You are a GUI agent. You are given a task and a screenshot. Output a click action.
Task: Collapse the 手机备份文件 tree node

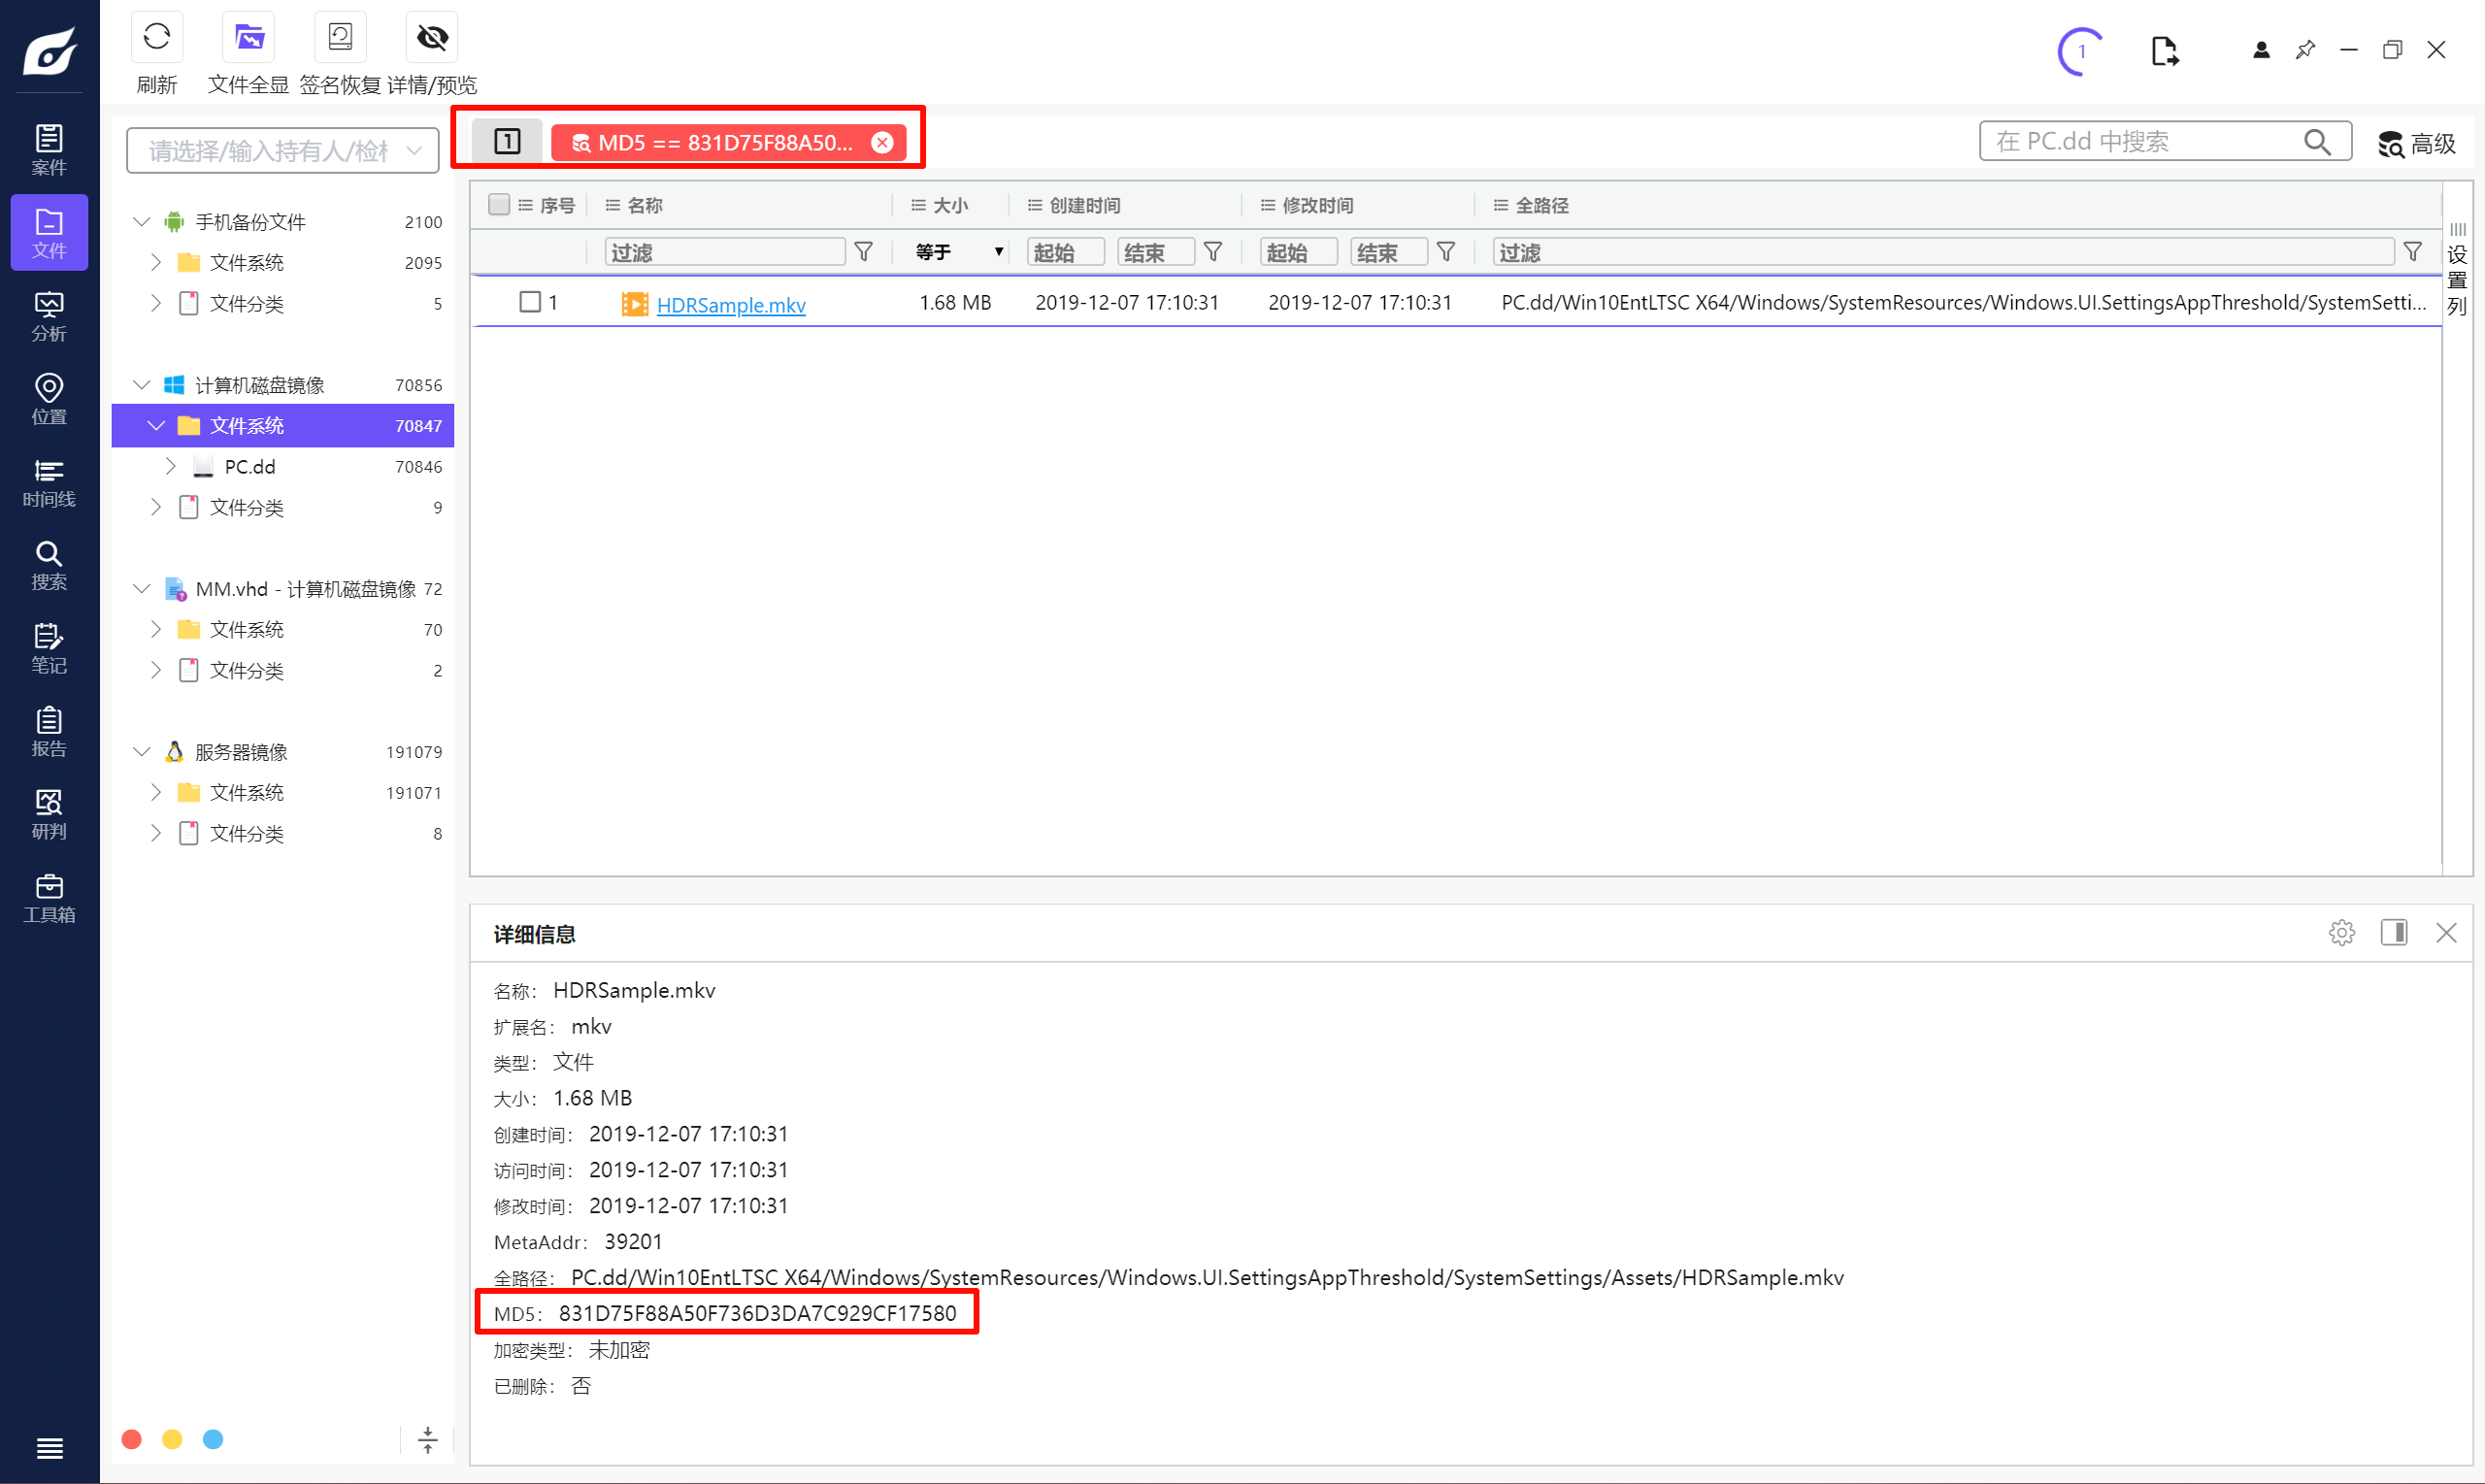pyautogui.click(x=142, y=221)
